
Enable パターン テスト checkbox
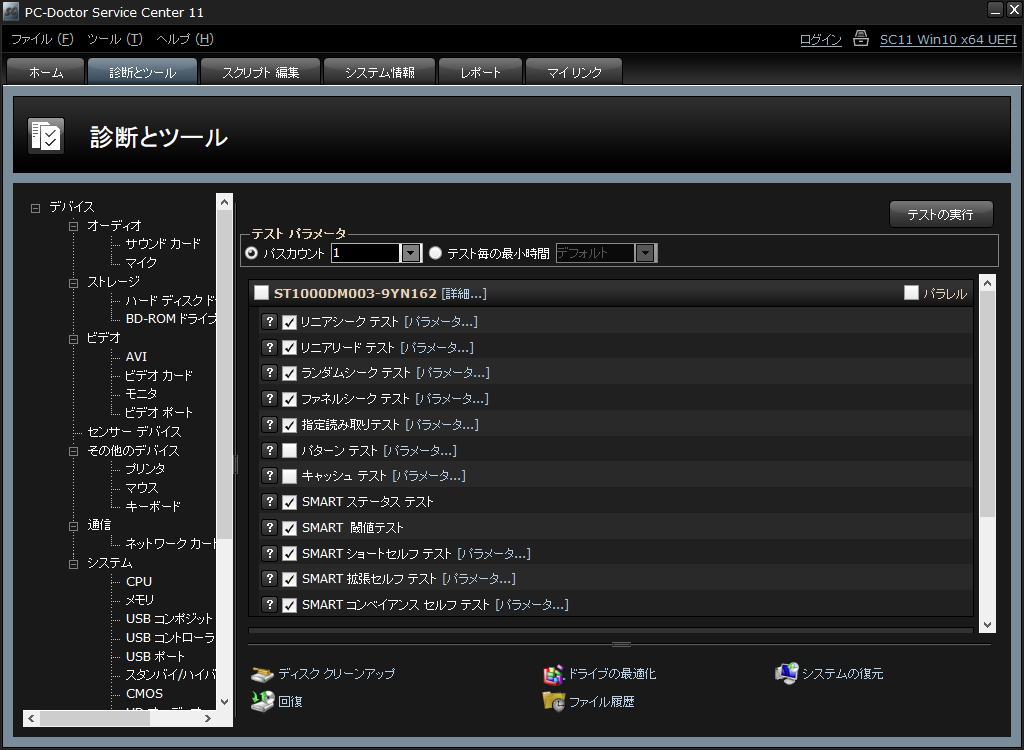289,451
